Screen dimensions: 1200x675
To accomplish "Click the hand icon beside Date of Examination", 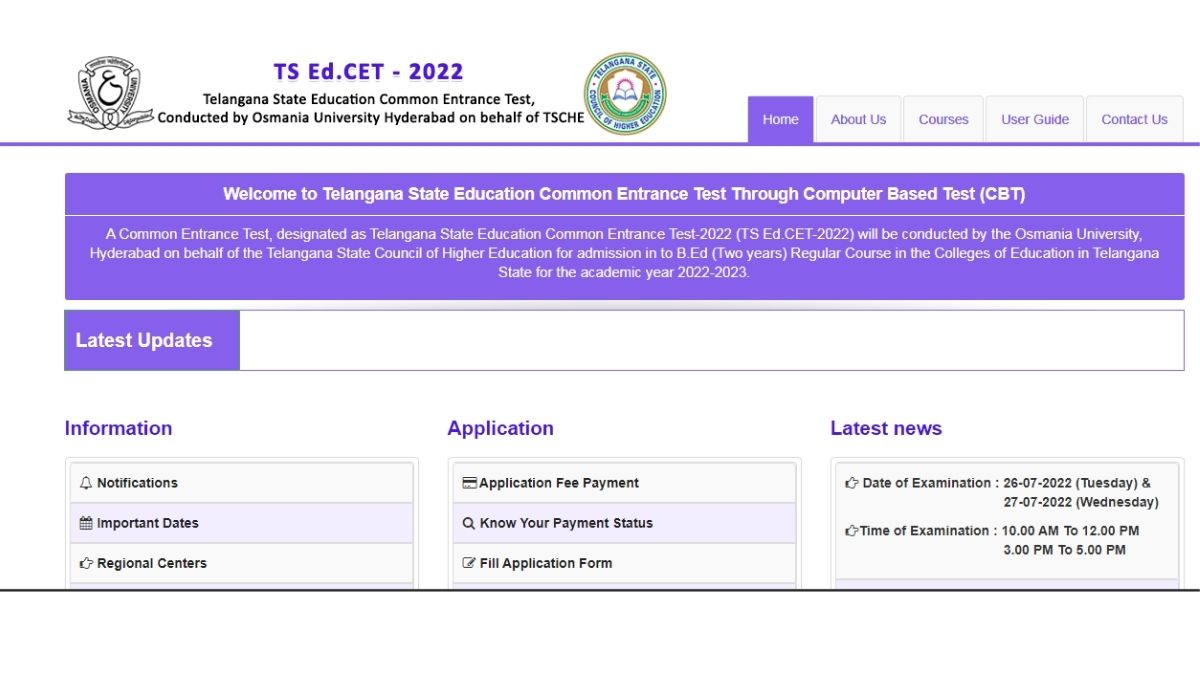I will (x=852, y=483).
